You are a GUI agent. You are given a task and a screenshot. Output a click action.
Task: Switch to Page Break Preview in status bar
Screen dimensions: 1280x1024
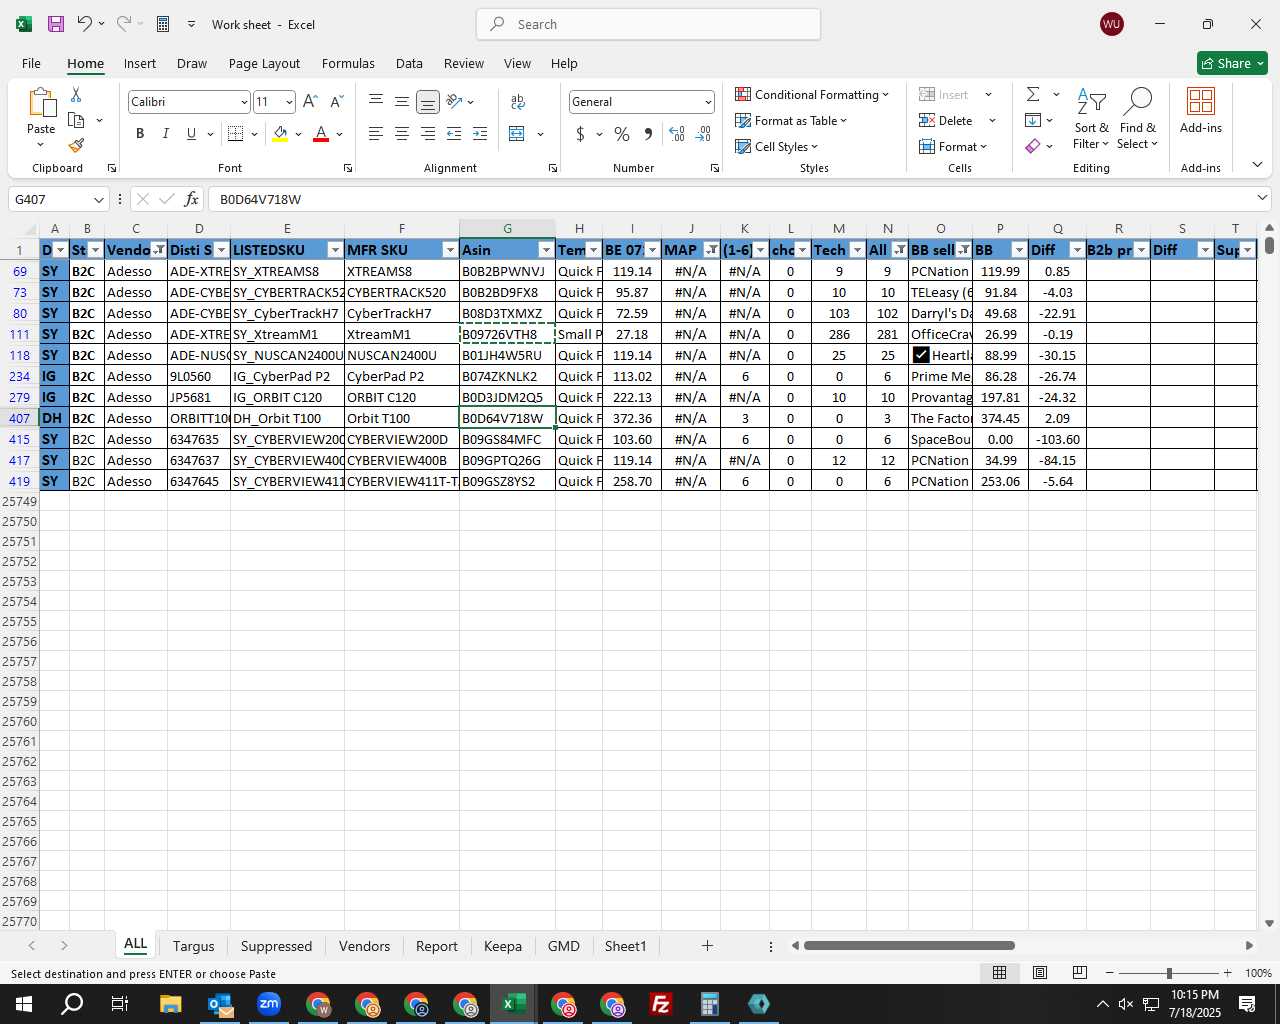tap(1079, 973)
